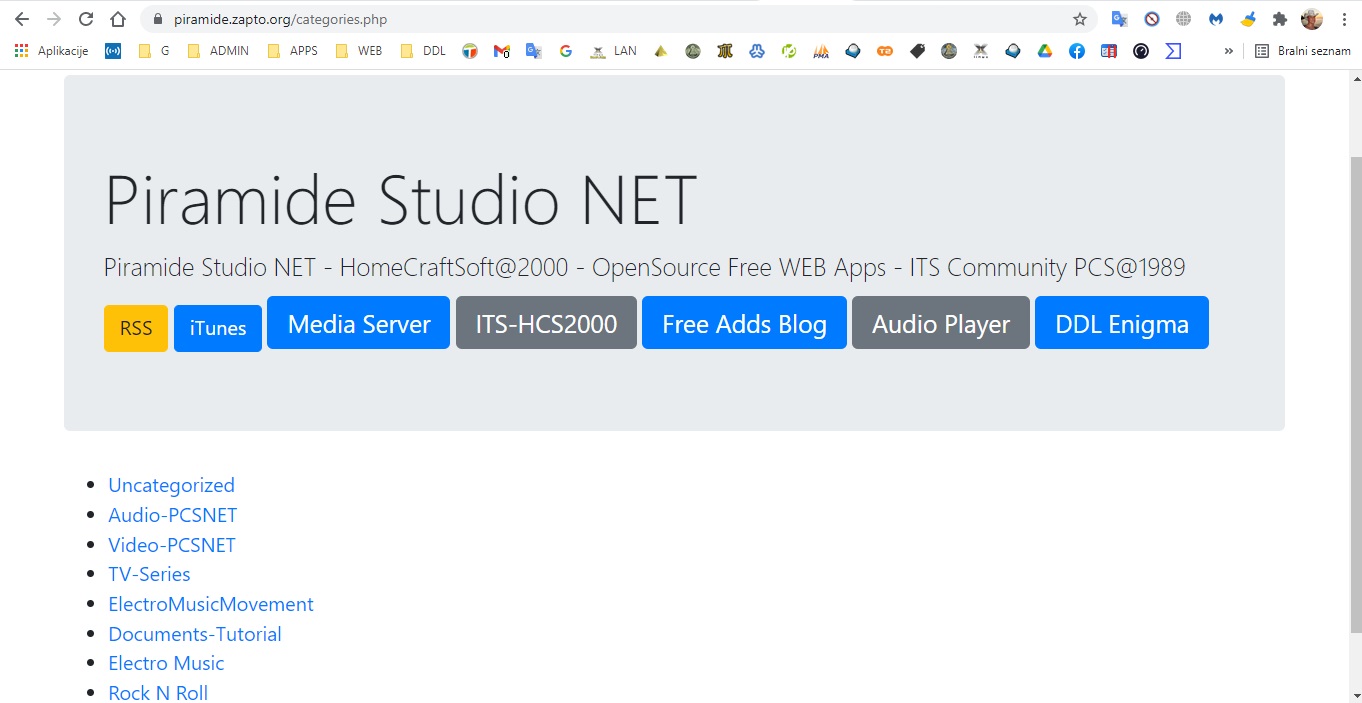Open the broom cleaner extension
This screenshot has height=703, width=1362.
coord(1248,19)
